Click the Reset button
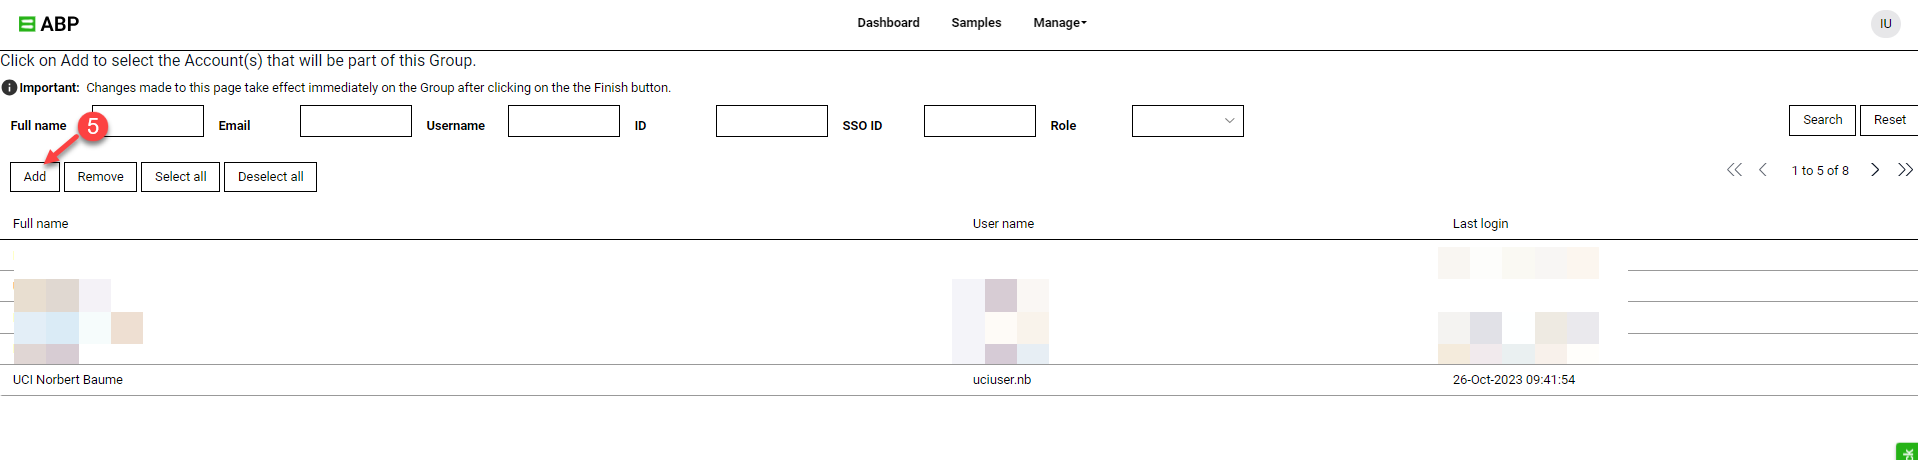This screenshot has width=1918, height=460. pyautogui.click(x=1889, y=120)
